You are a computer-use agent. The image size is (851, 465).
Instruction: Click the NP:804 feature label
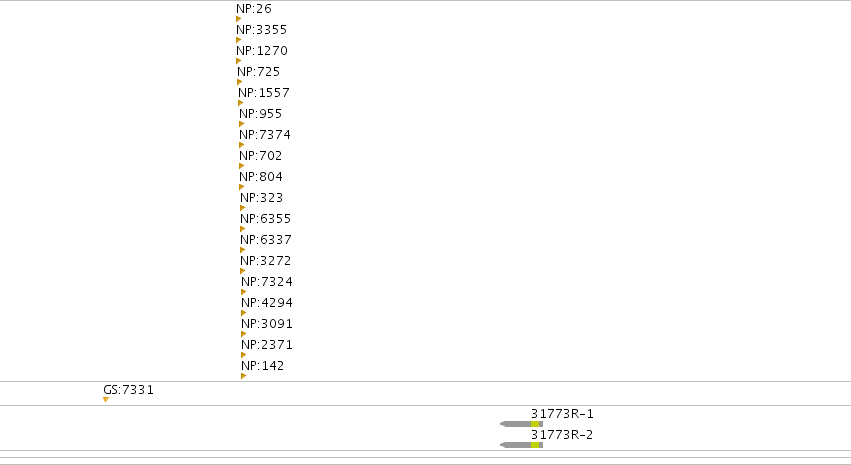[261, 177]
